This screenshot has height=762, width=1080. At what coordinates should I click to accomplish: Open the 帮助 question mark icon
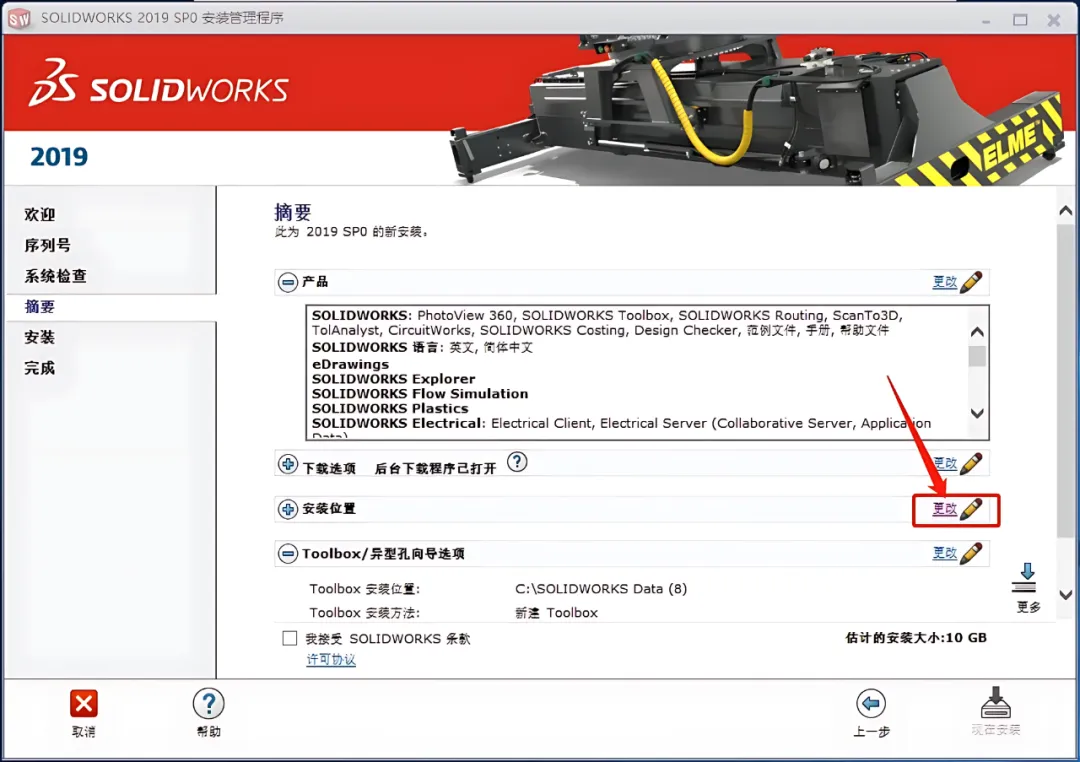(208, 703)
